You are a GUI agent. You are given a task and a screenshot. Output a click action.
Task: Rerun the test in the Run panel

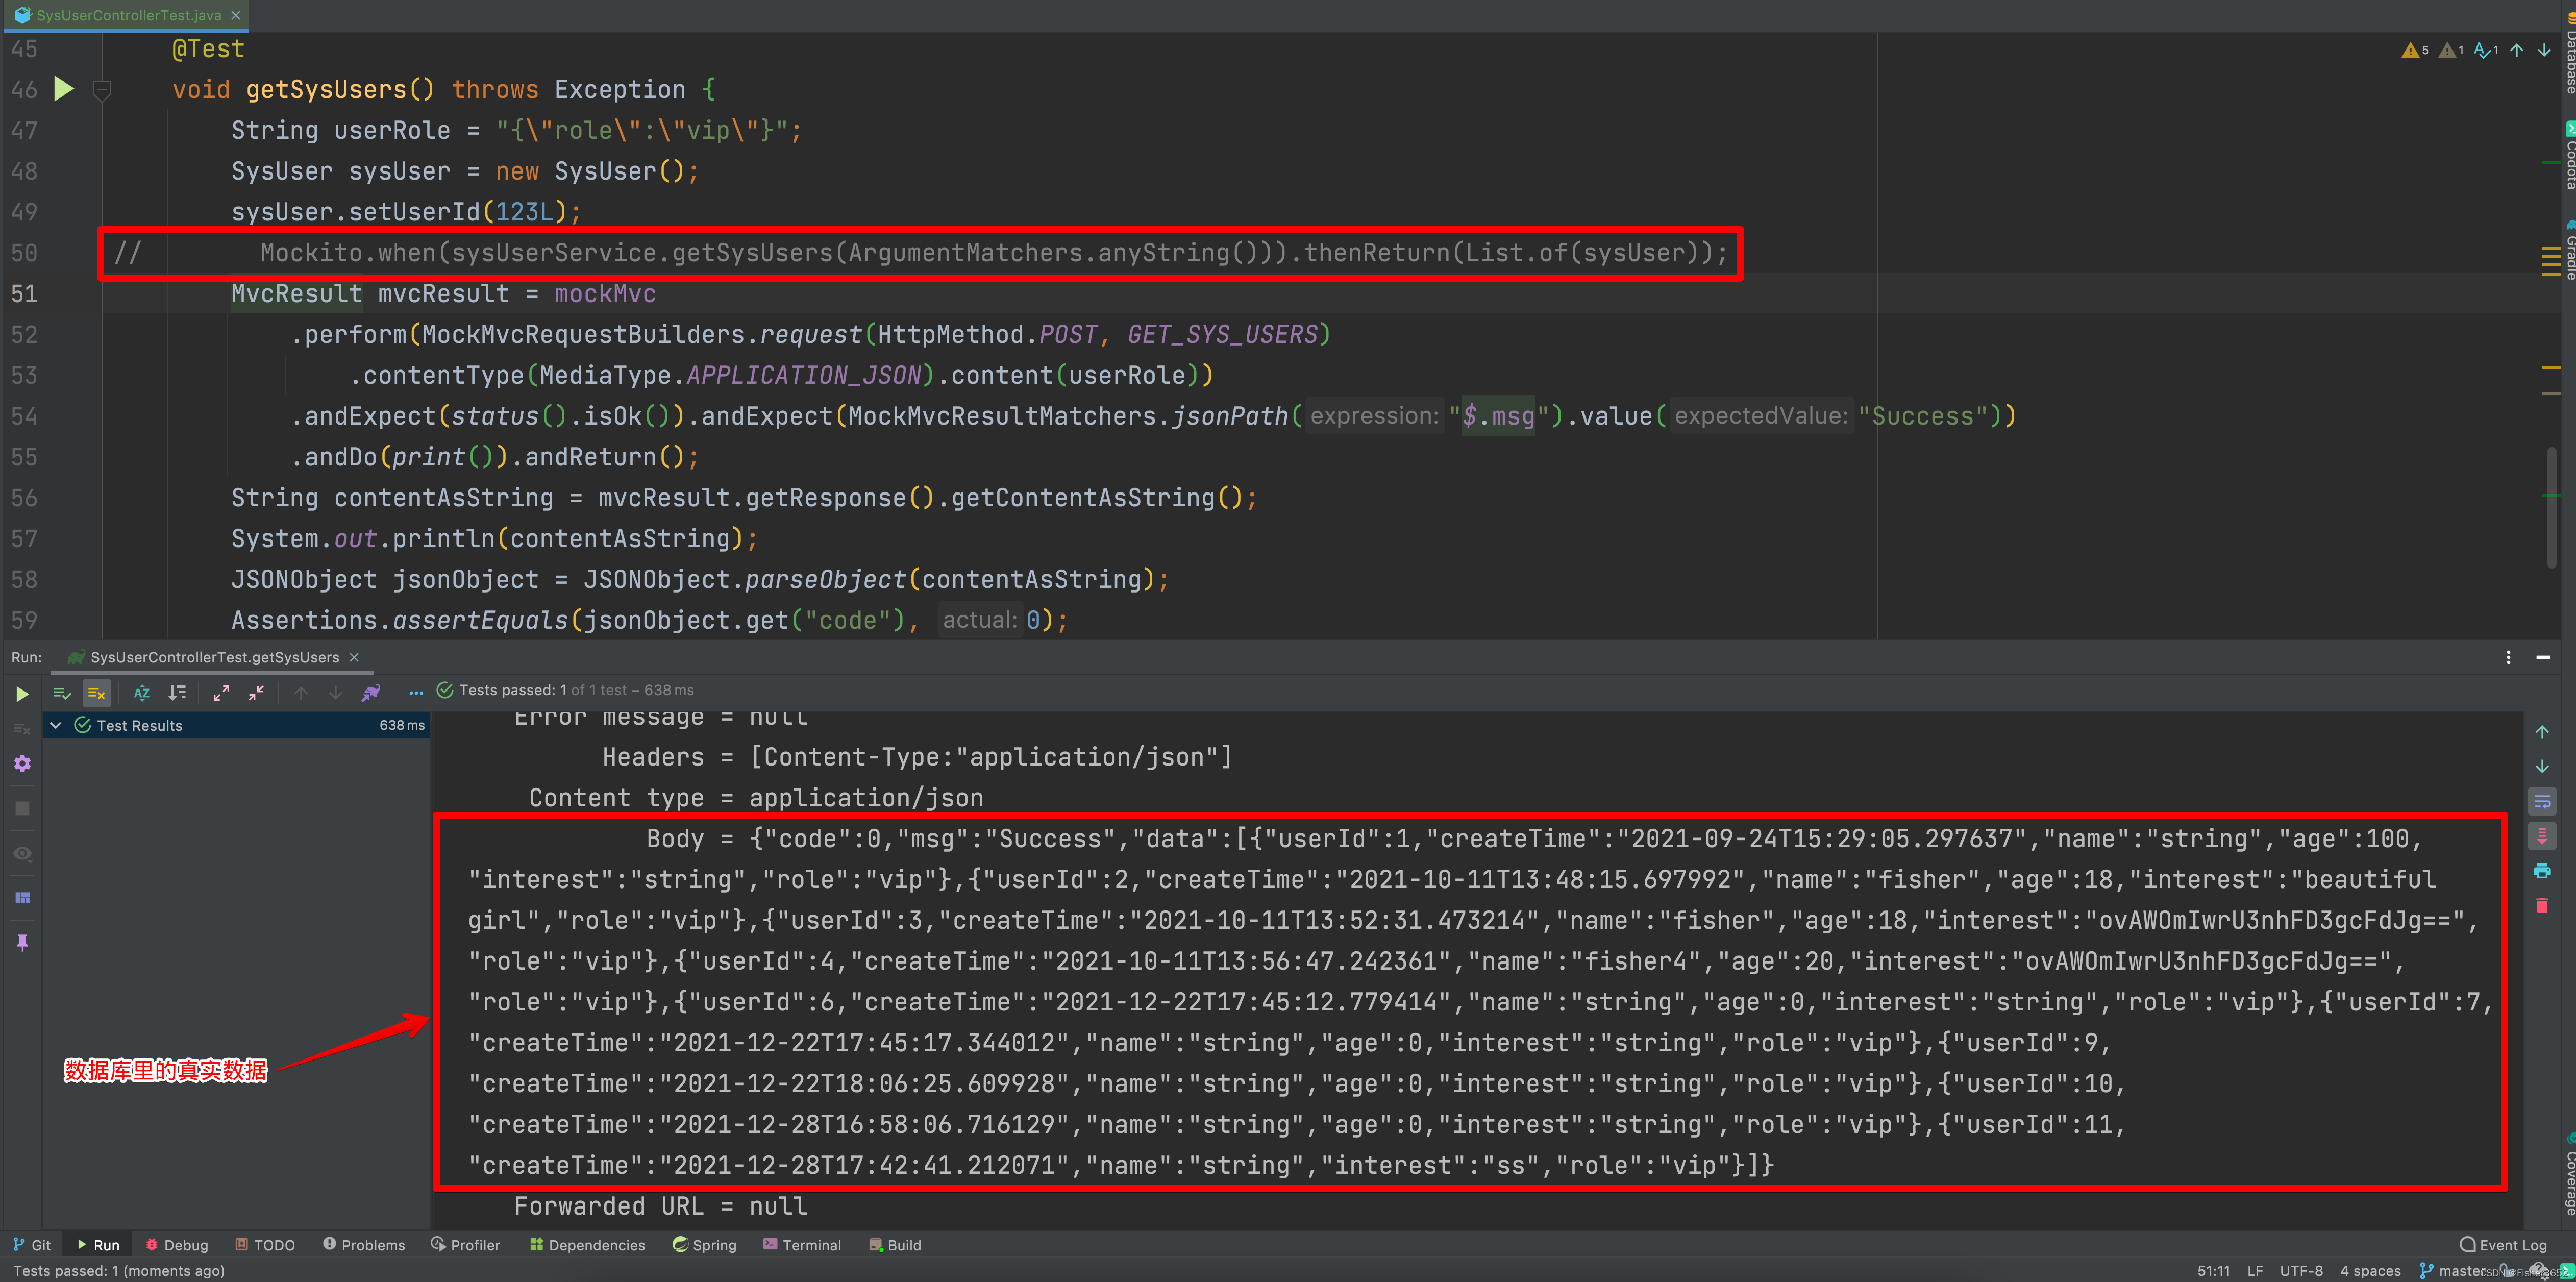coord(22,693)
